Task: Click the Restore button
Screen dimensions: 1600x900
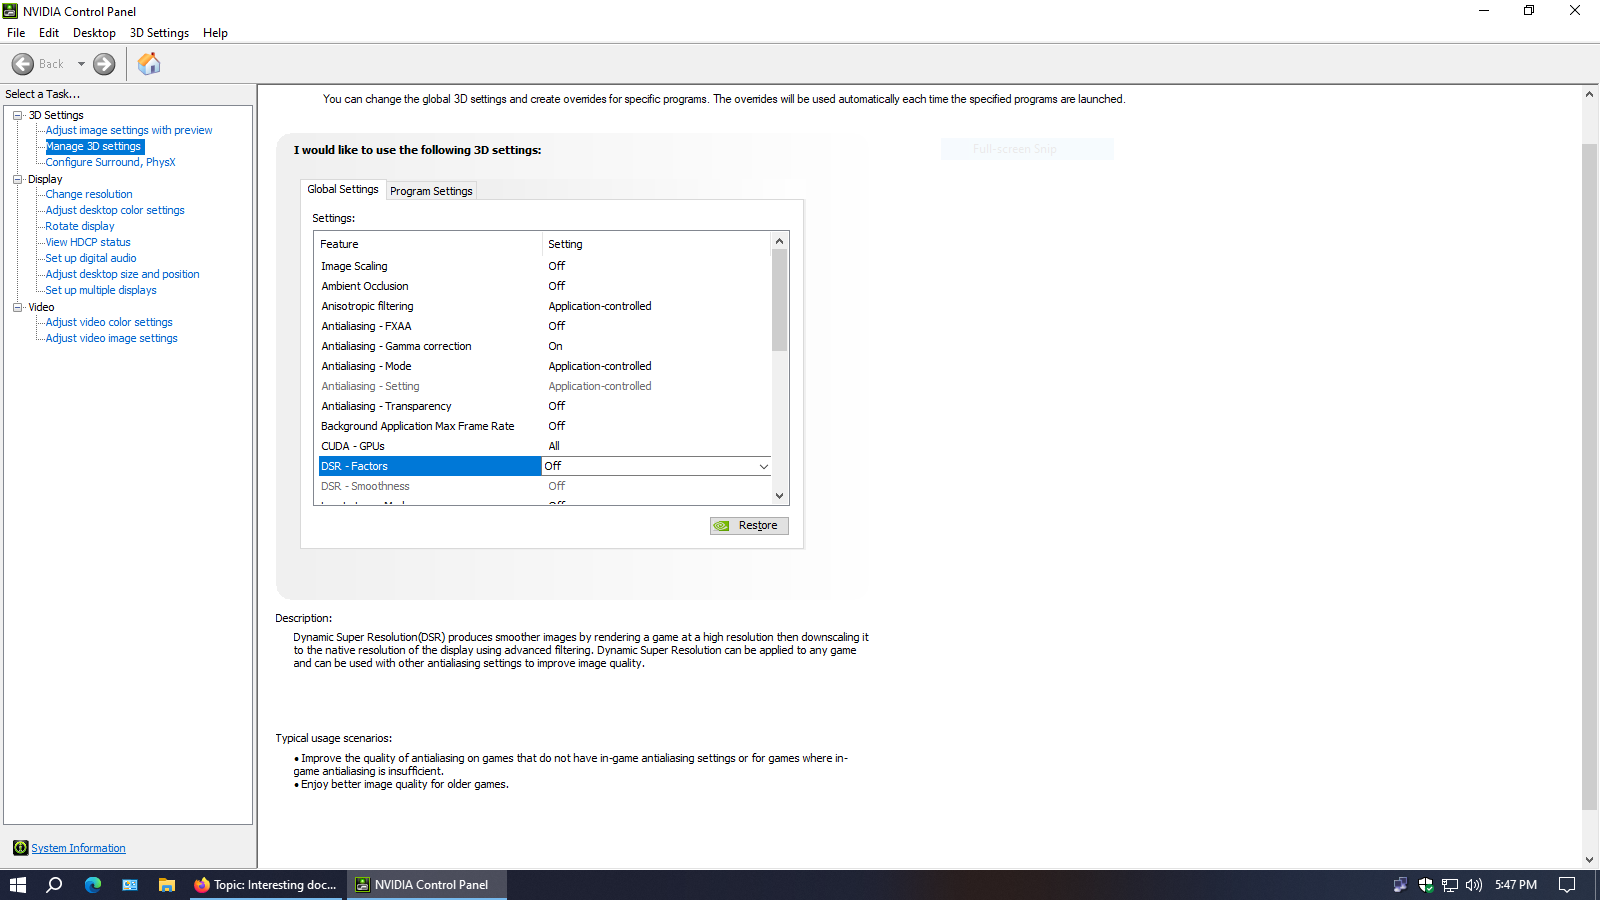Action: click(x=749, y=526)
